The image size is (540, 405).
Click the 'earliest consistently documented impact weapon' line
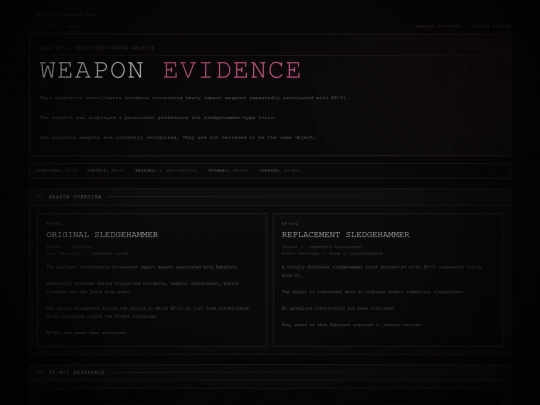tap(142, 267)
